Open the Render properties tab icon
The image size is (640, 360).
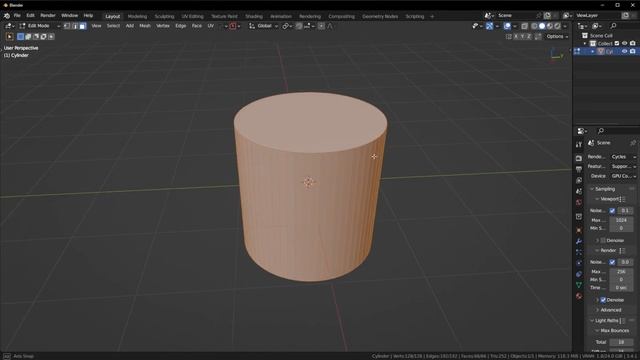pyautogui.click(x=579, y=158)
